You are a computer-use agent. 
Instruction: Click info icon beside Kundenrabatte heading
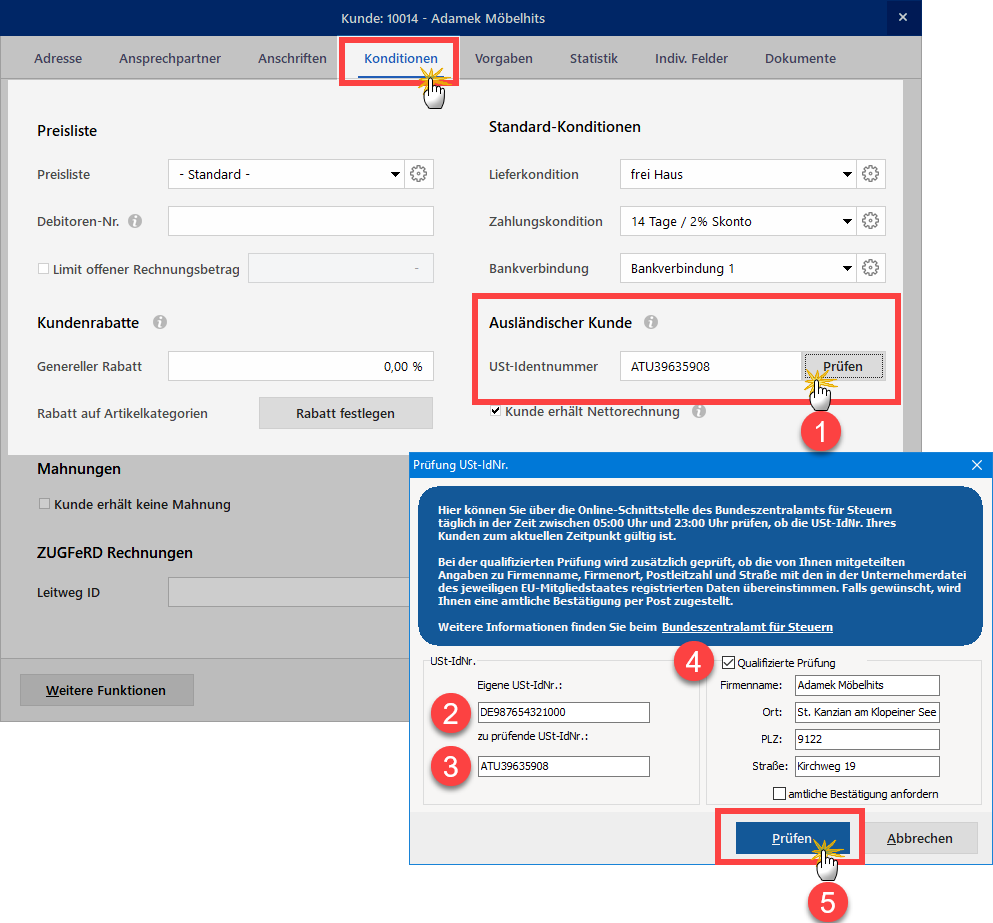click(x=160, y=323)
